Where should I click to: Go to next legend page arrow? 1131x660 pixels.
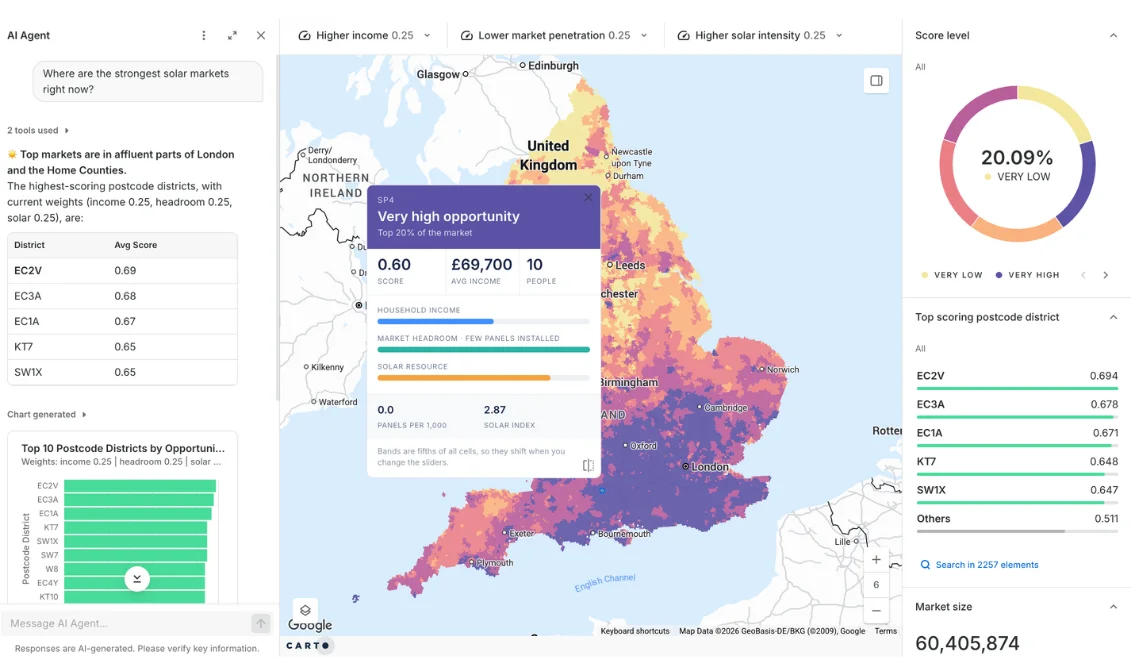(x=1105, y=275)
